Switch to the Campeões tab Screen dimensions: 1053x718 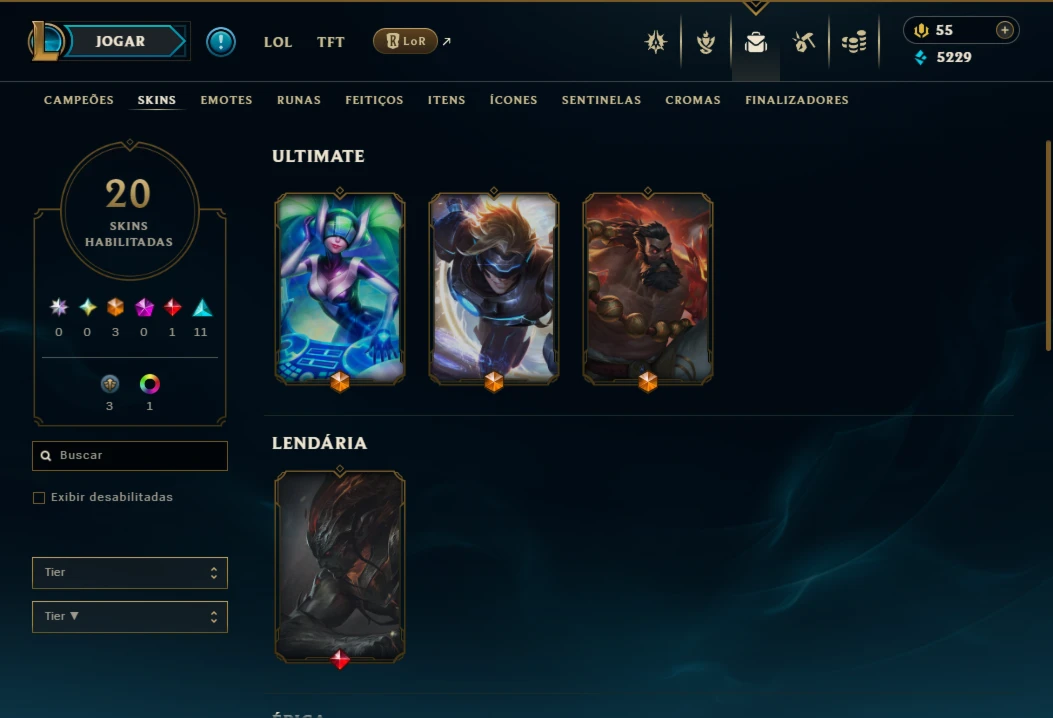click(79, 100)
